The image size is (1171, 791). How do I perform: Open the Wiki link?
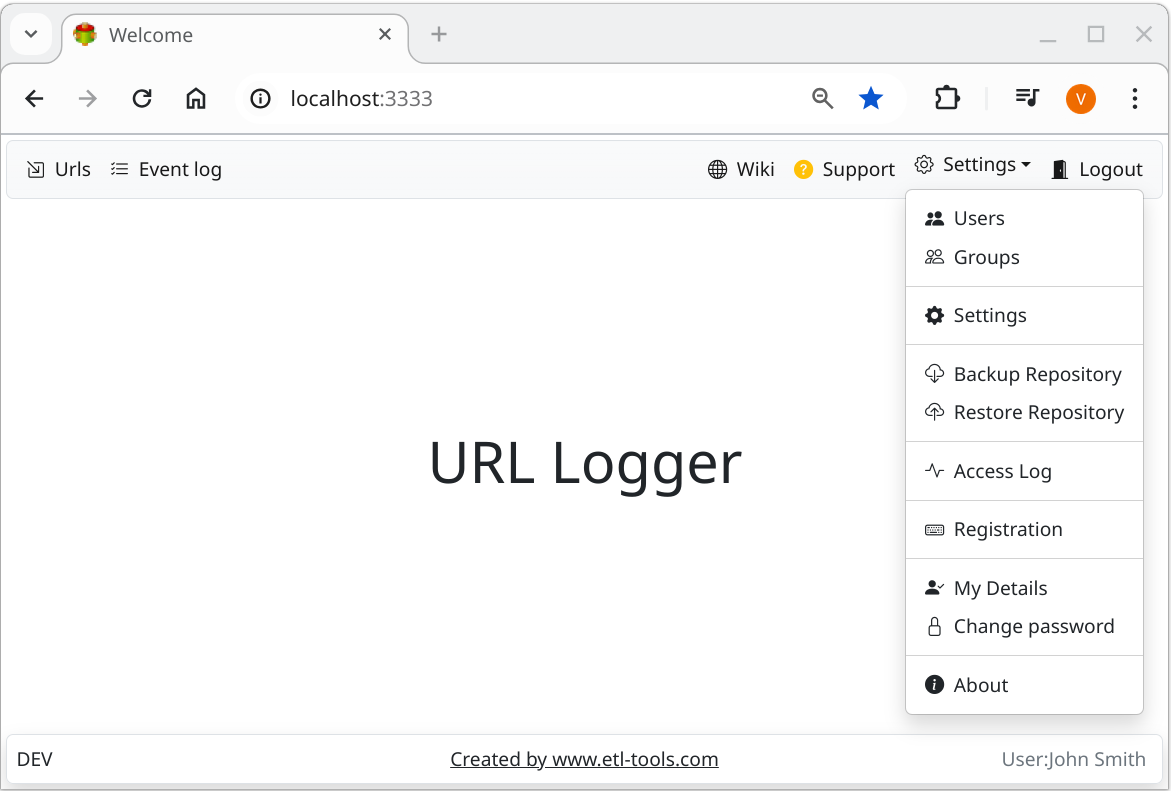[x=741, y=170]
